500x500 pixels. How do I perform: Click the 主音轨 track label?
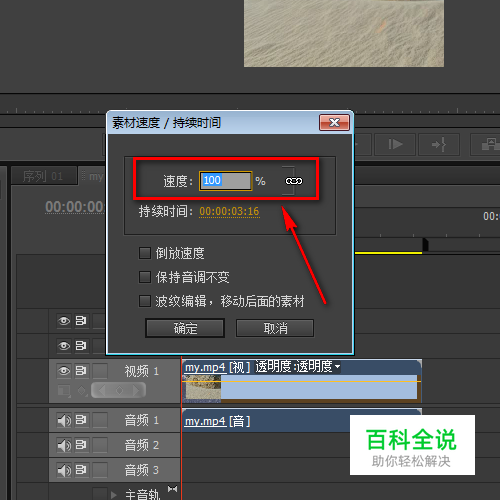point(143,494)
